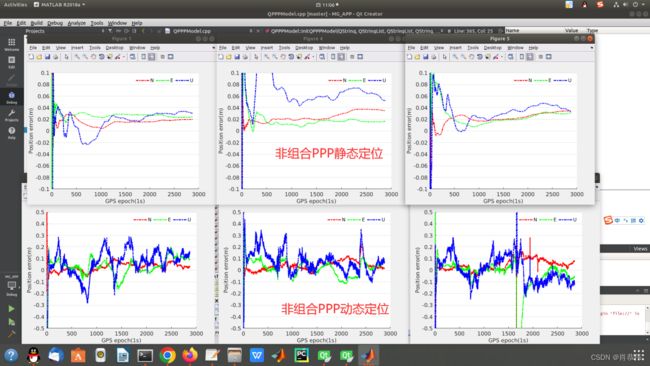This screenshot has height=366, width=650.
Task: Click Save icon in Figure 5 toolbar
Action: pos(426,57)
